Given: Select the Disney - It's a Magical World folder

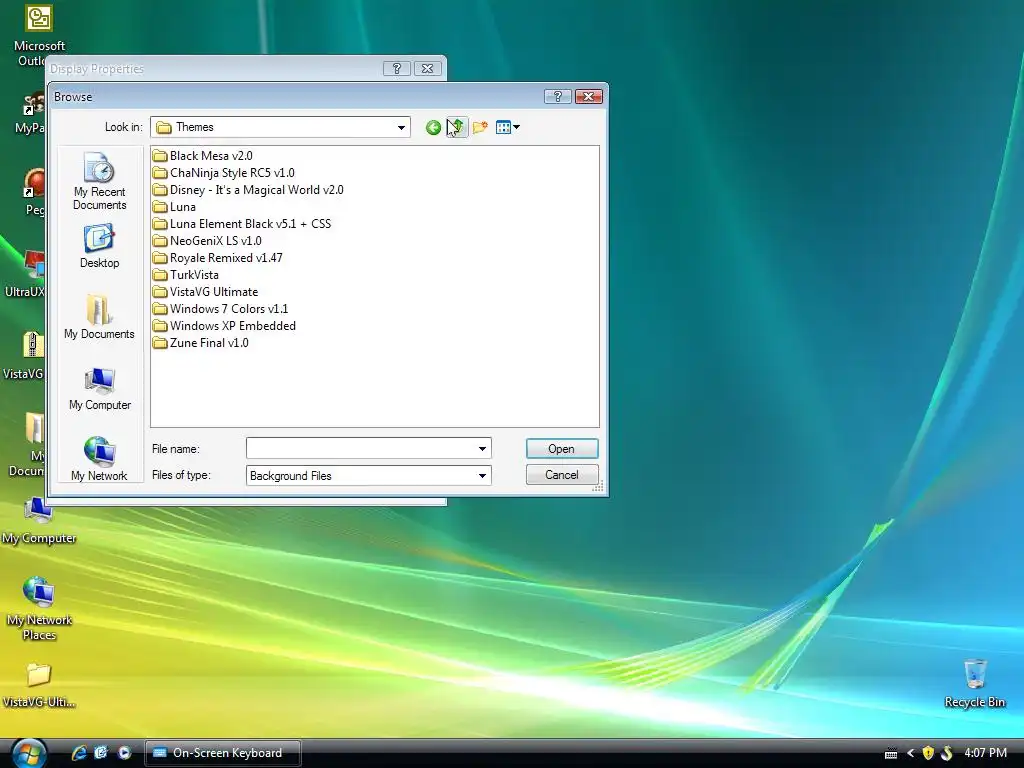Looking at the screenshot, I should click(248, 189).
